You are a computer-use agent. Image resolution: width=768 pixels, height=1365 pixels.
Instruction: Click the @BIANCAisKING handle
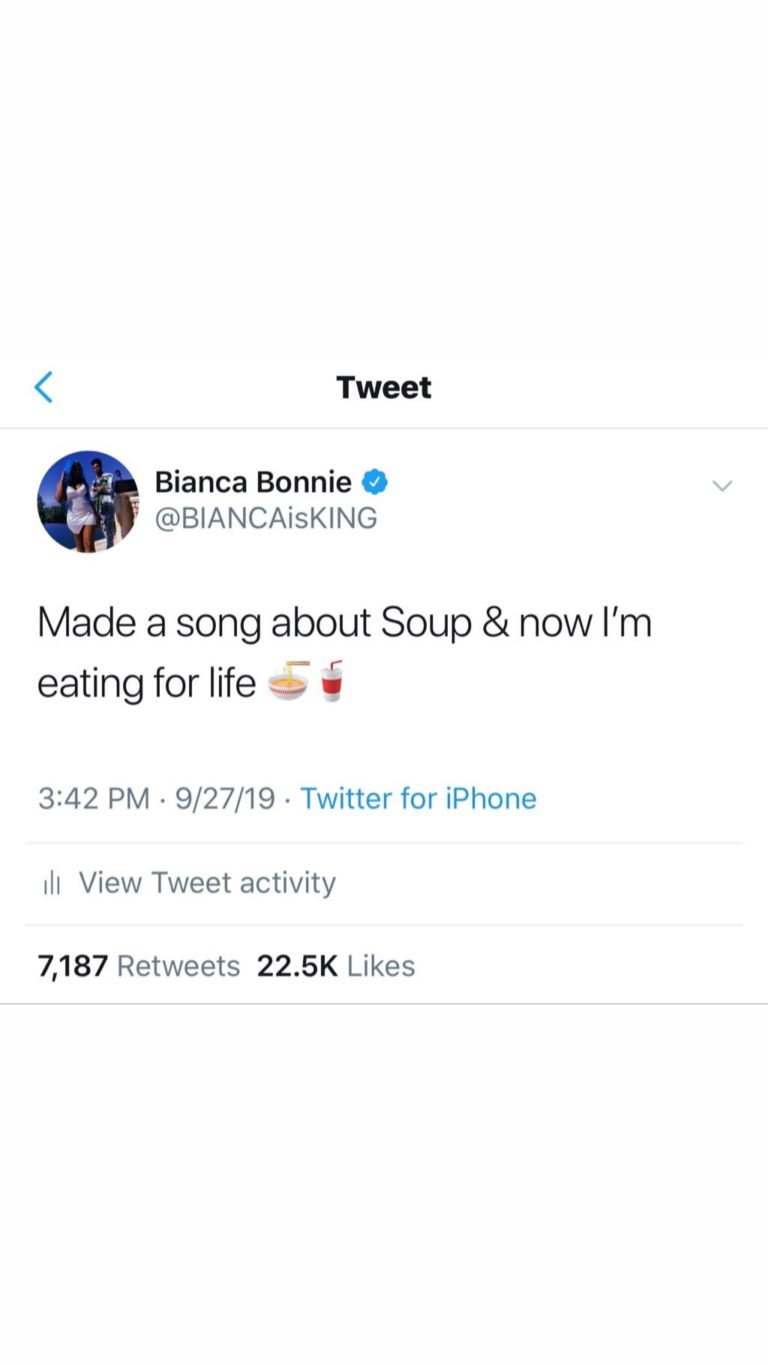pos(267,518)
